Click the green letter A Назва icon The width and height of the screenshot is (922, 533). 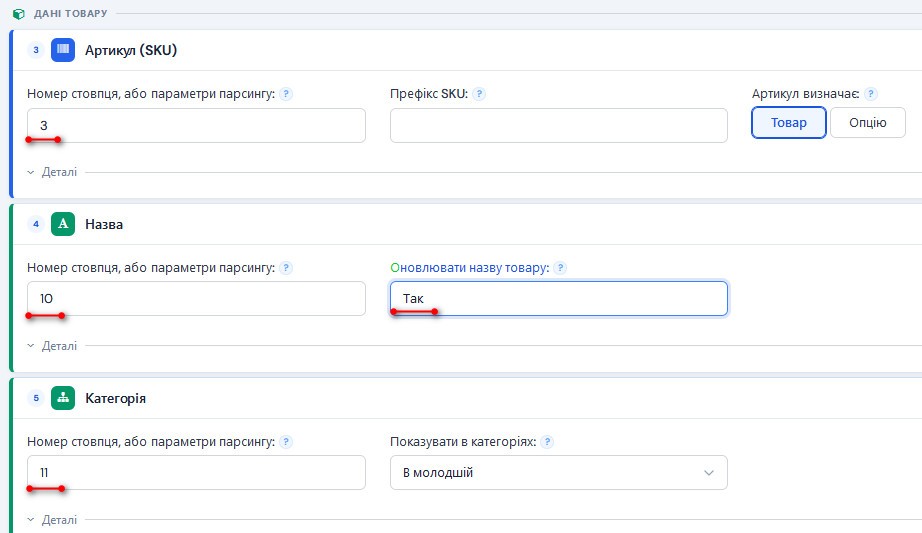63,224
